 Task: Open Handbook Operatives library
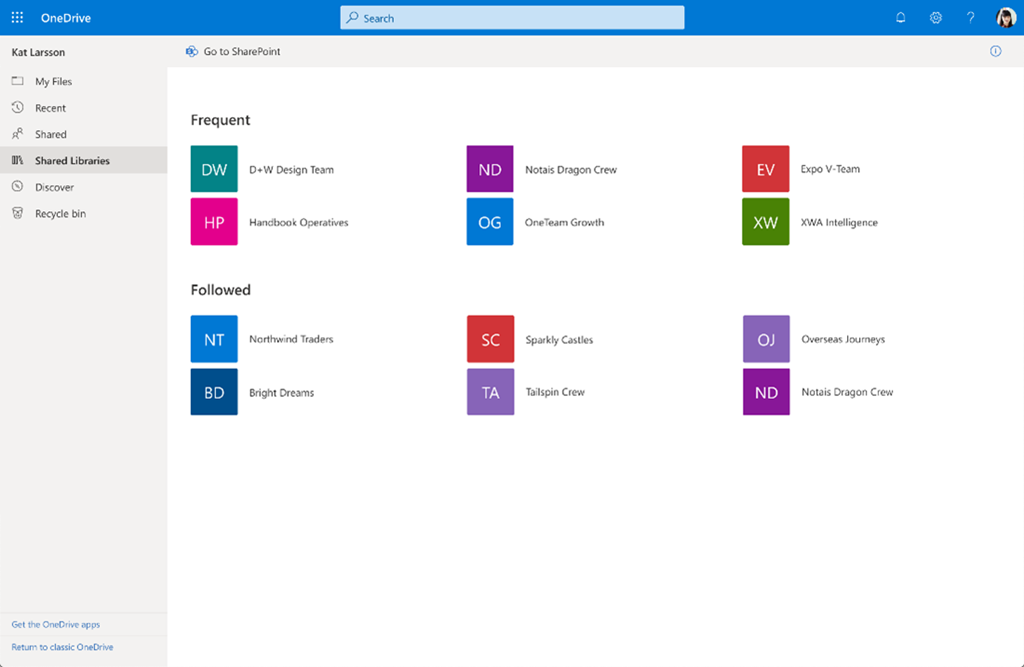[298, 222]
